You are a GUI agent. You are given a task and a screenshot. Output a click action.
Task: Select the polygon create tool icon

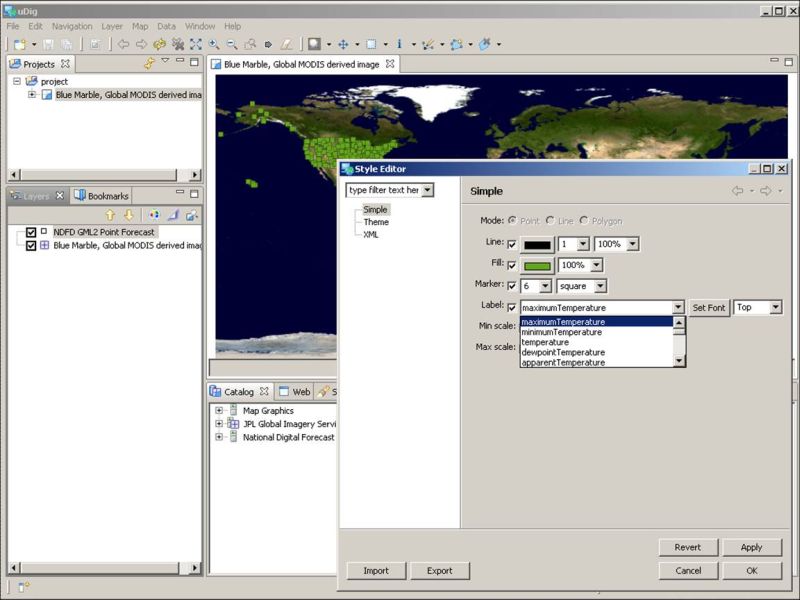pyautogui.click(x=456, y=44)
